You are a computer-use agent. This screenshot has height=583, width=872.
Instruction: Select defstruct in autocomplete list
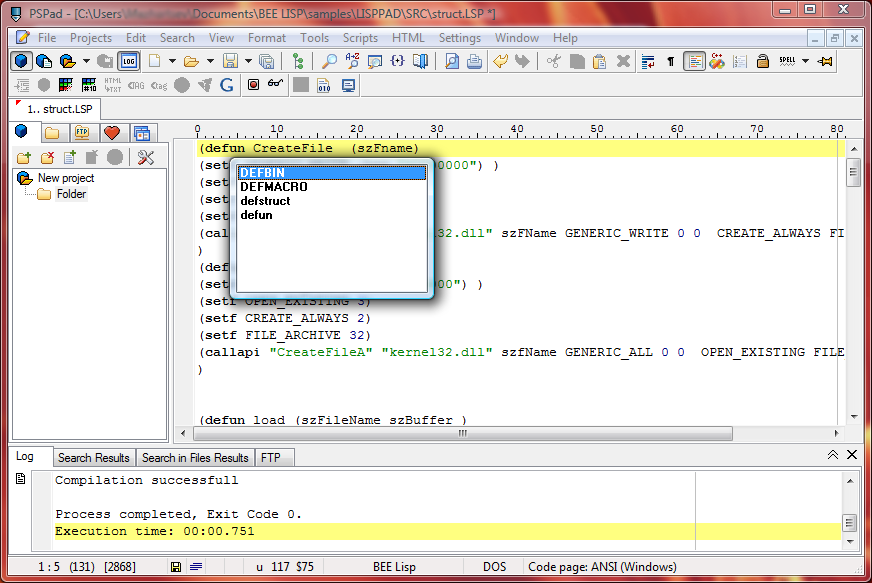point(265,201)
